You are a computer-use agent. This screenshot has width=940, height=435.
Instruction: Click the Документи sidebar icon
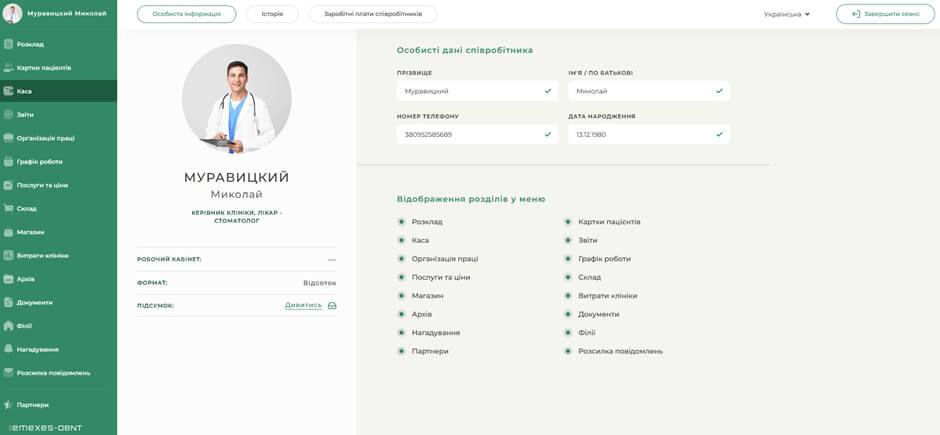click(9, 302)
